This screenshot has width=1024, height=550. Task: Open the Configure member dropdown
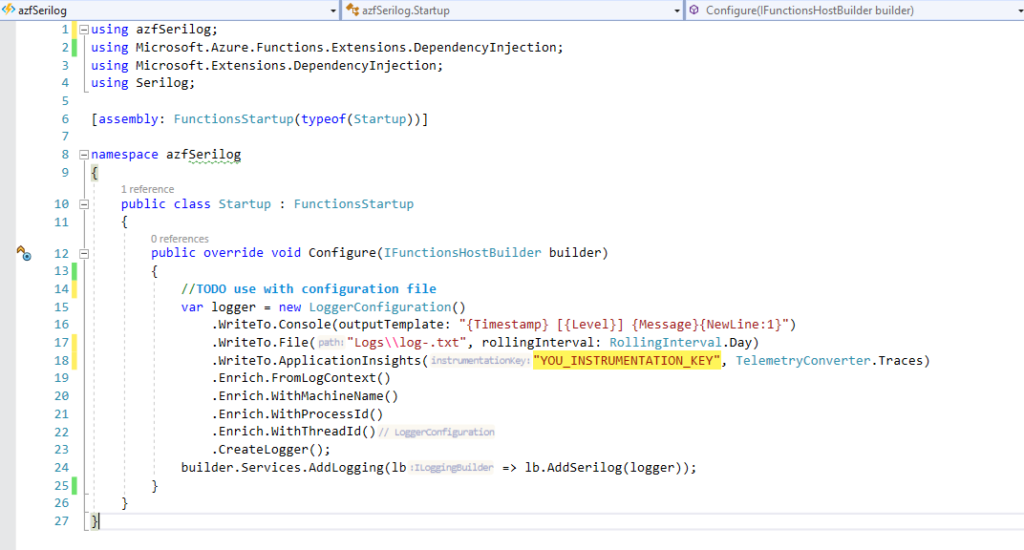1014,10
